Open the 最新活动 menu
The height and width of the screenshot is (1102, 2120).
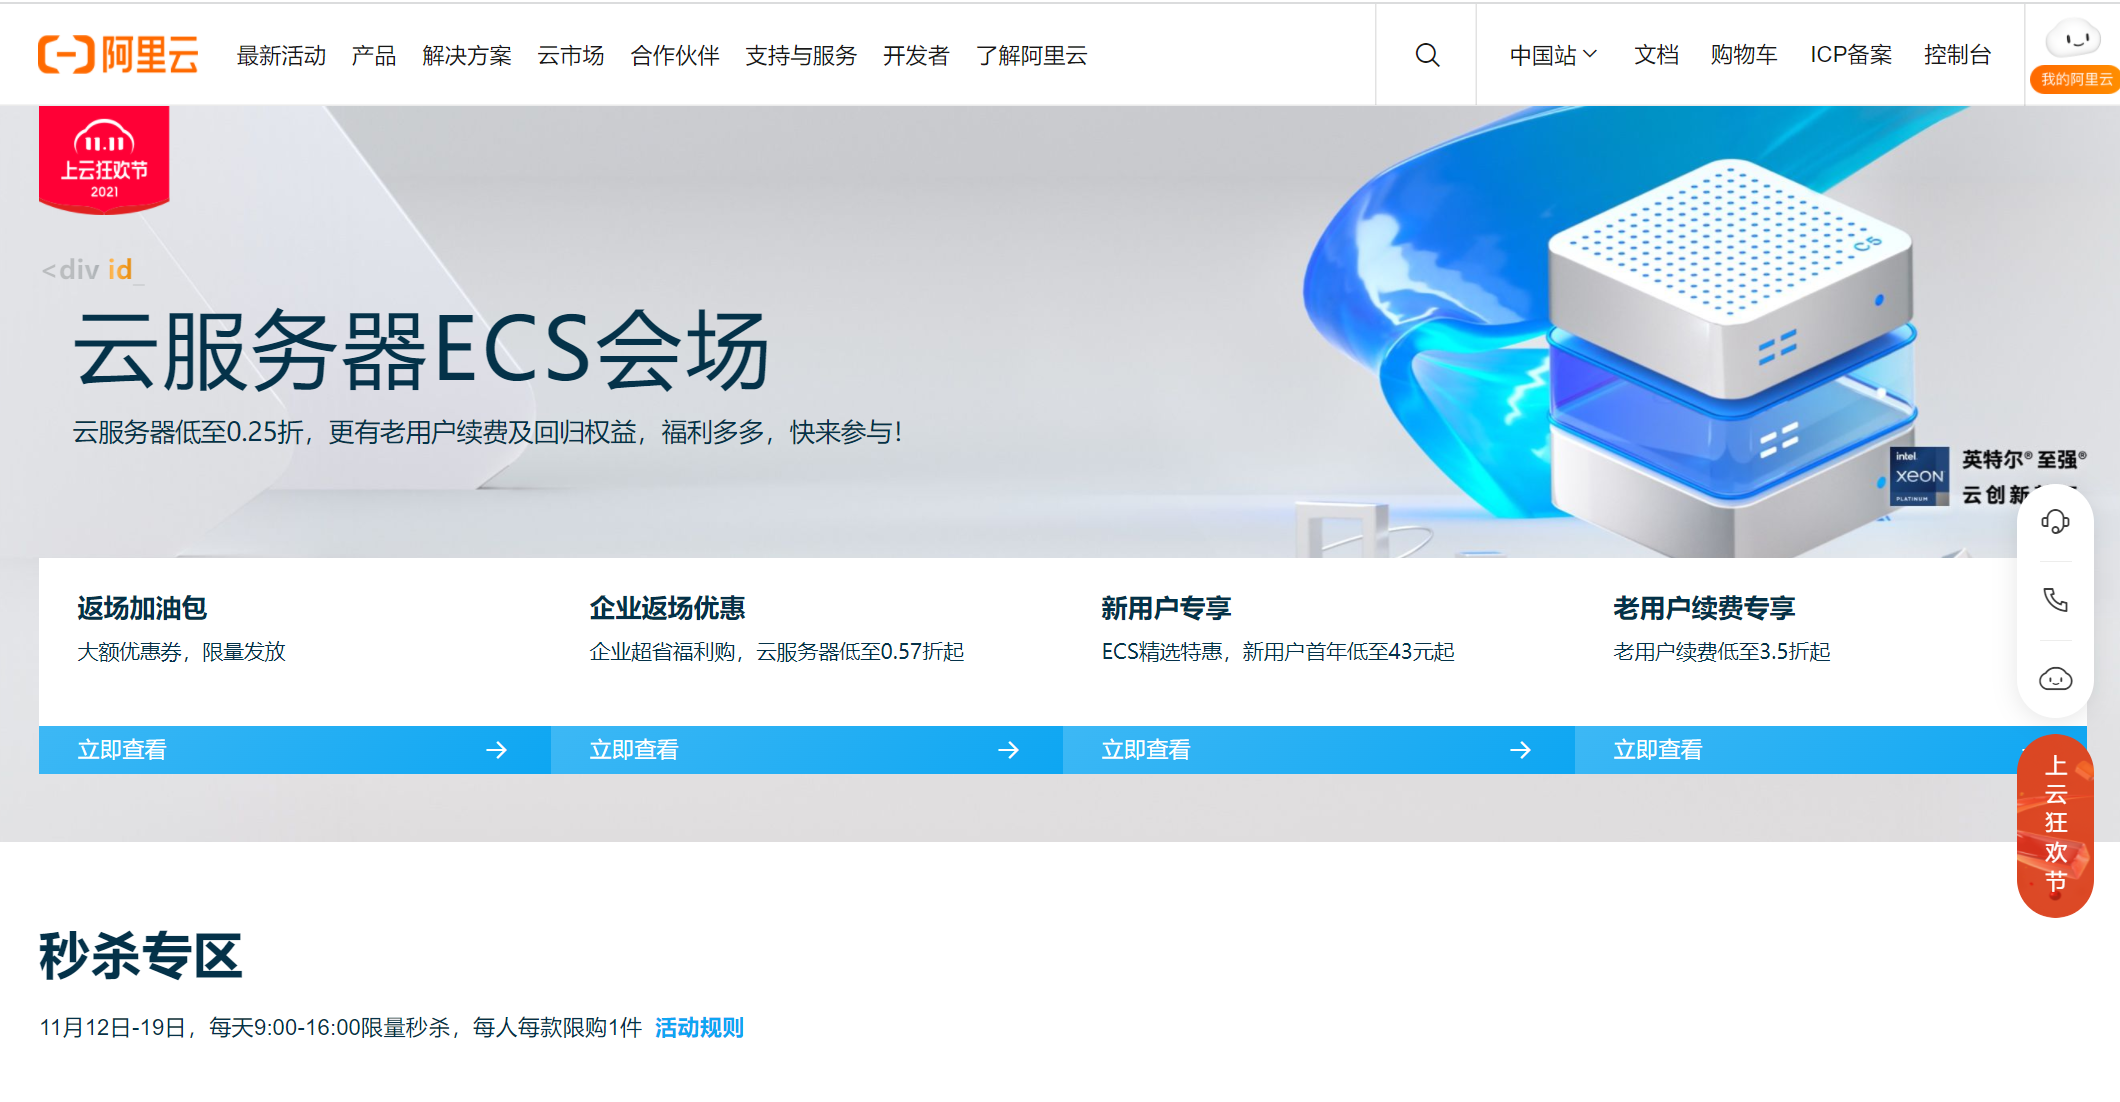(281, 55)
